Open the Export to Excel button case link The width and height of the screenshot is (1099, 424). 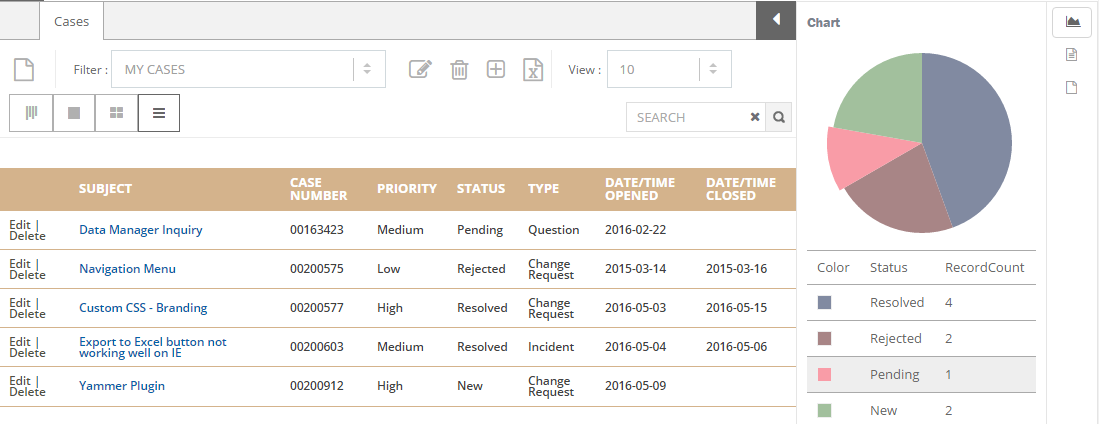[x=153, y=347]
